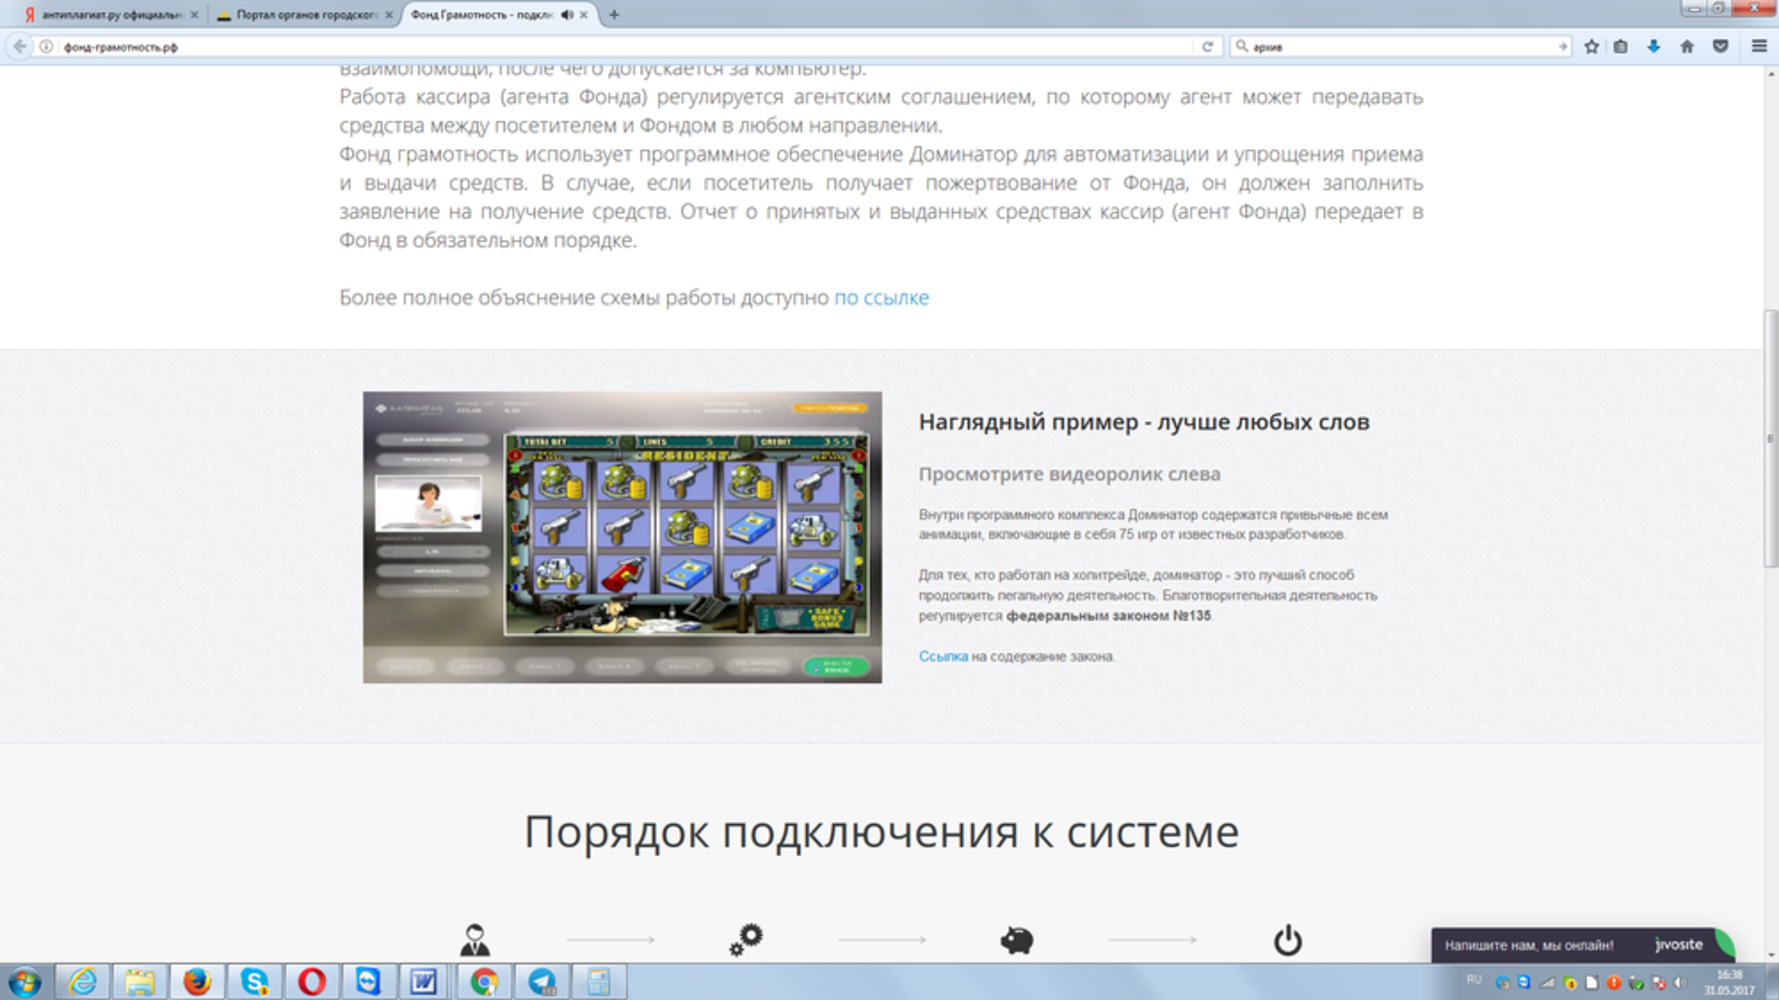The image size is (1779, 1000).
Task: Launch Internet Explorer from the taskbar
Action: [82, 982]
